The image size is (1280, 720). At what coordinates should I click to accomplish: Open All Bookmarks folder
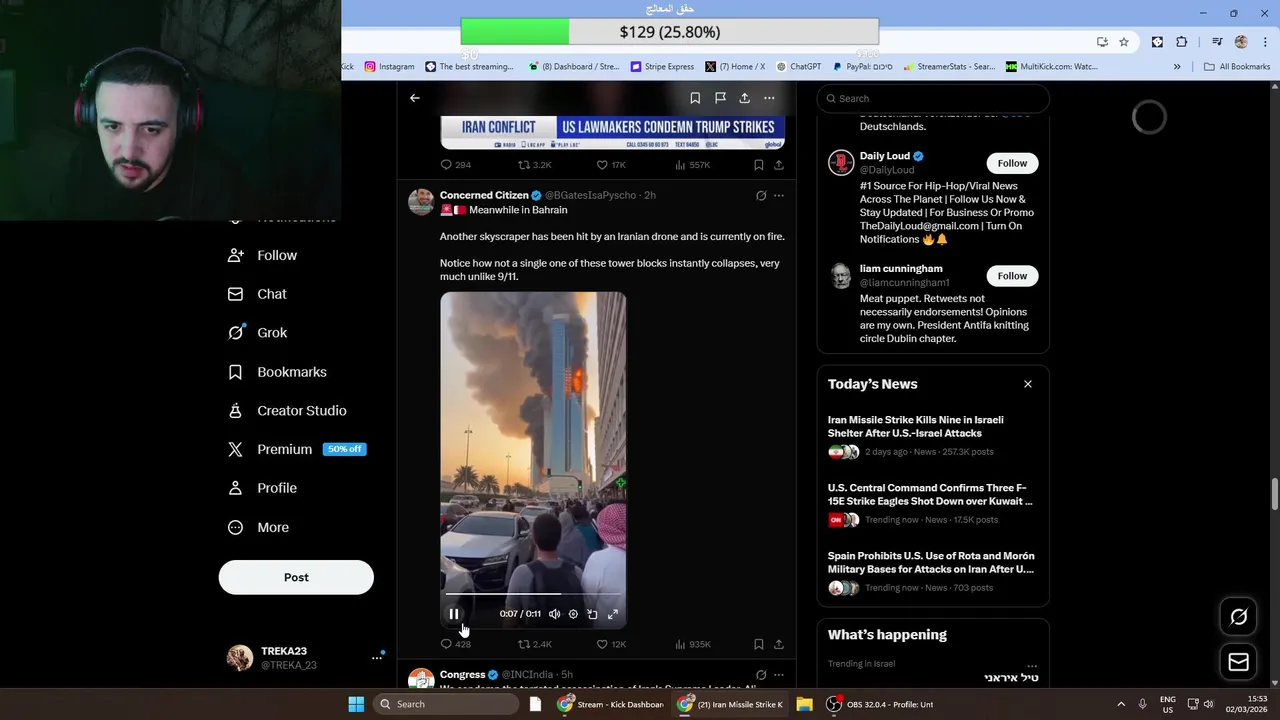(1237, 67)
